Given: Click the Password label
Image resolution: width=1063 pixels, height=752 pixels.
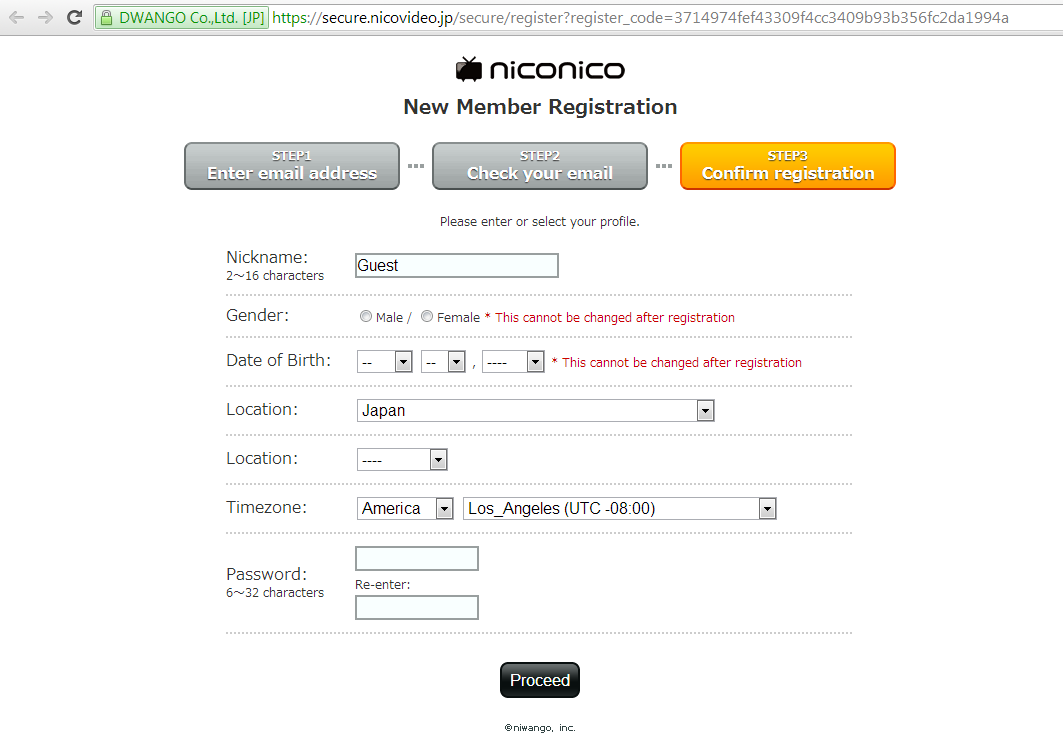Looking at the screenshot, I should (266, 574).
